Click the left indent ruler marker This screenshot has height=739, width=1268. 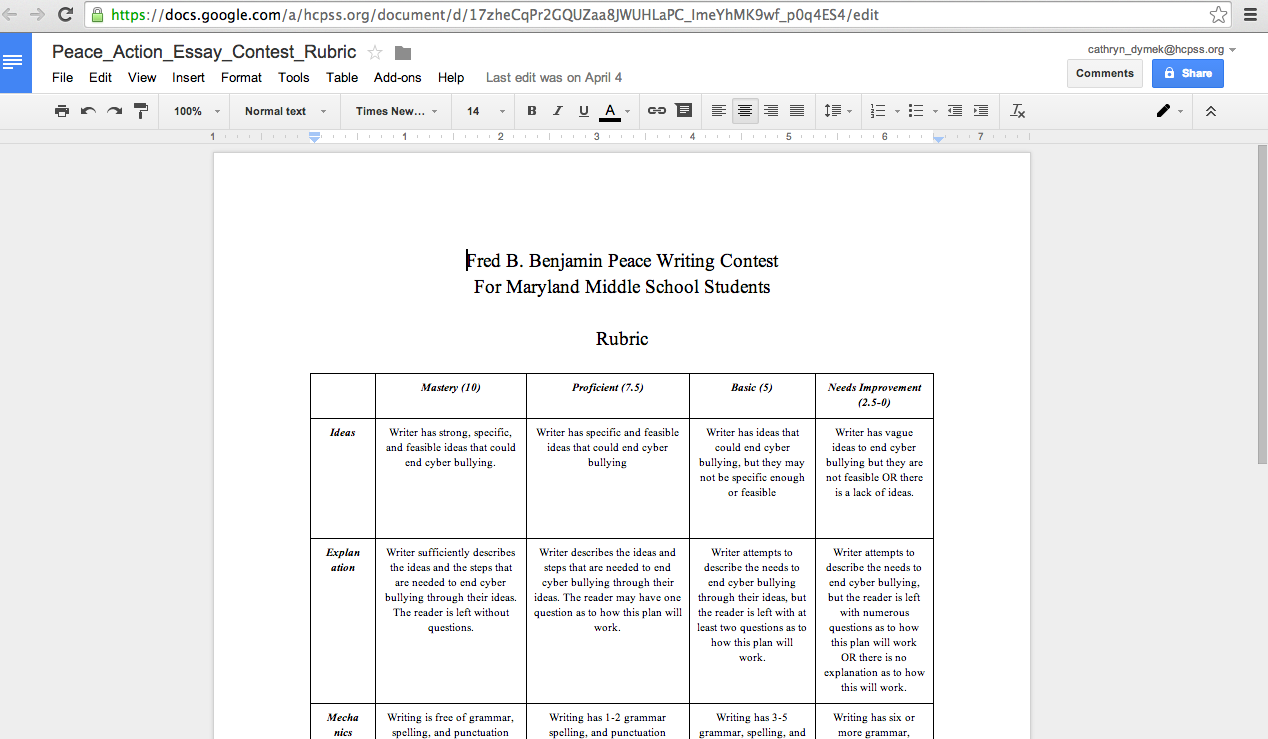[314, 137]
